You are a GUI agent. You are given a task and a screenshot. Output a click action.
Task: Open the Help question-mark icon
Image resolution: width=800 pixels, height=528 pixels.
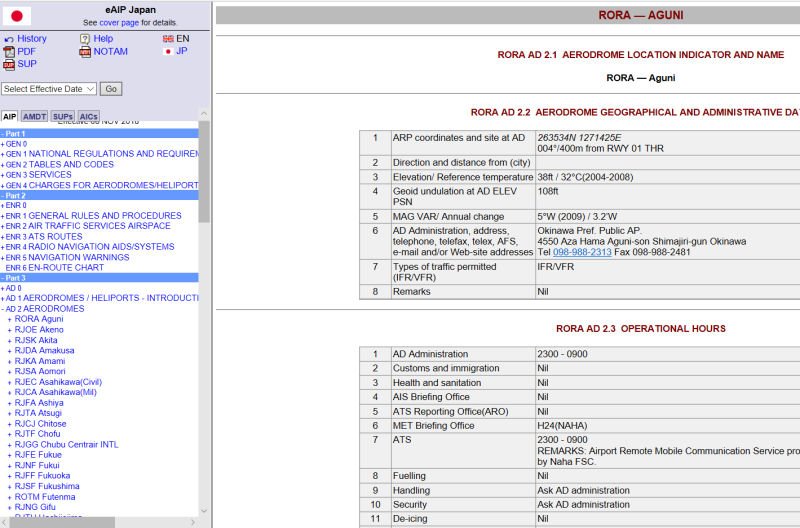85,39
